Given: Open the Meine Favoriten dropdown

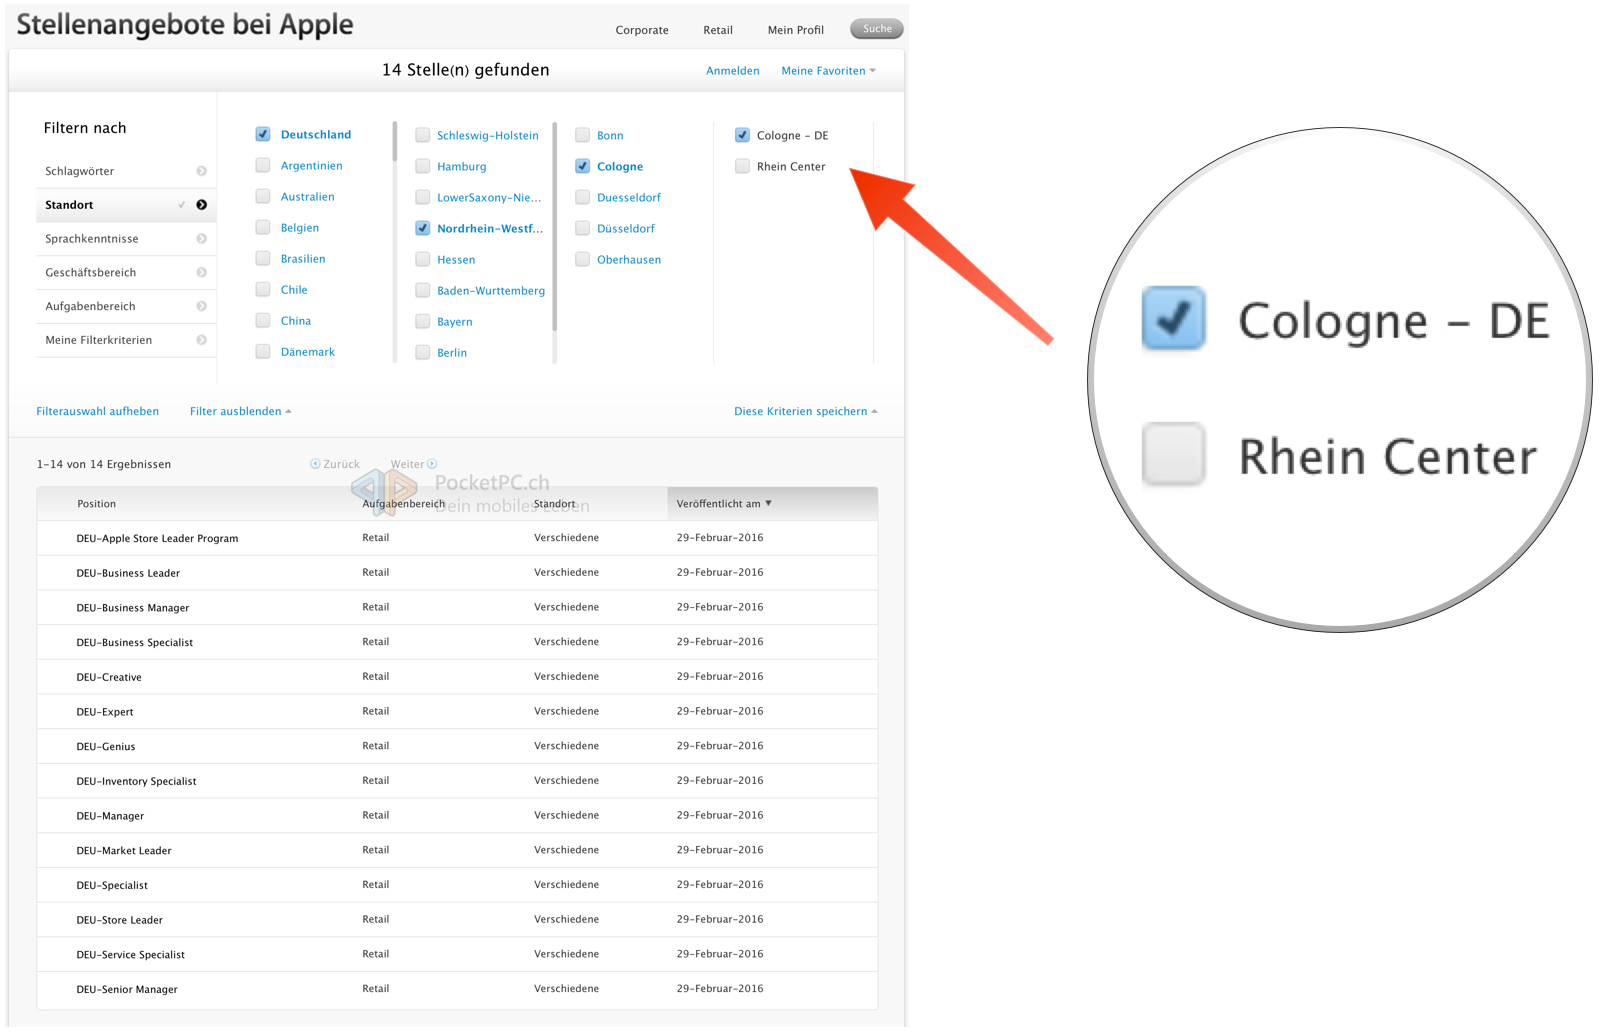Looking at the screenshot, I should [828, 71].
